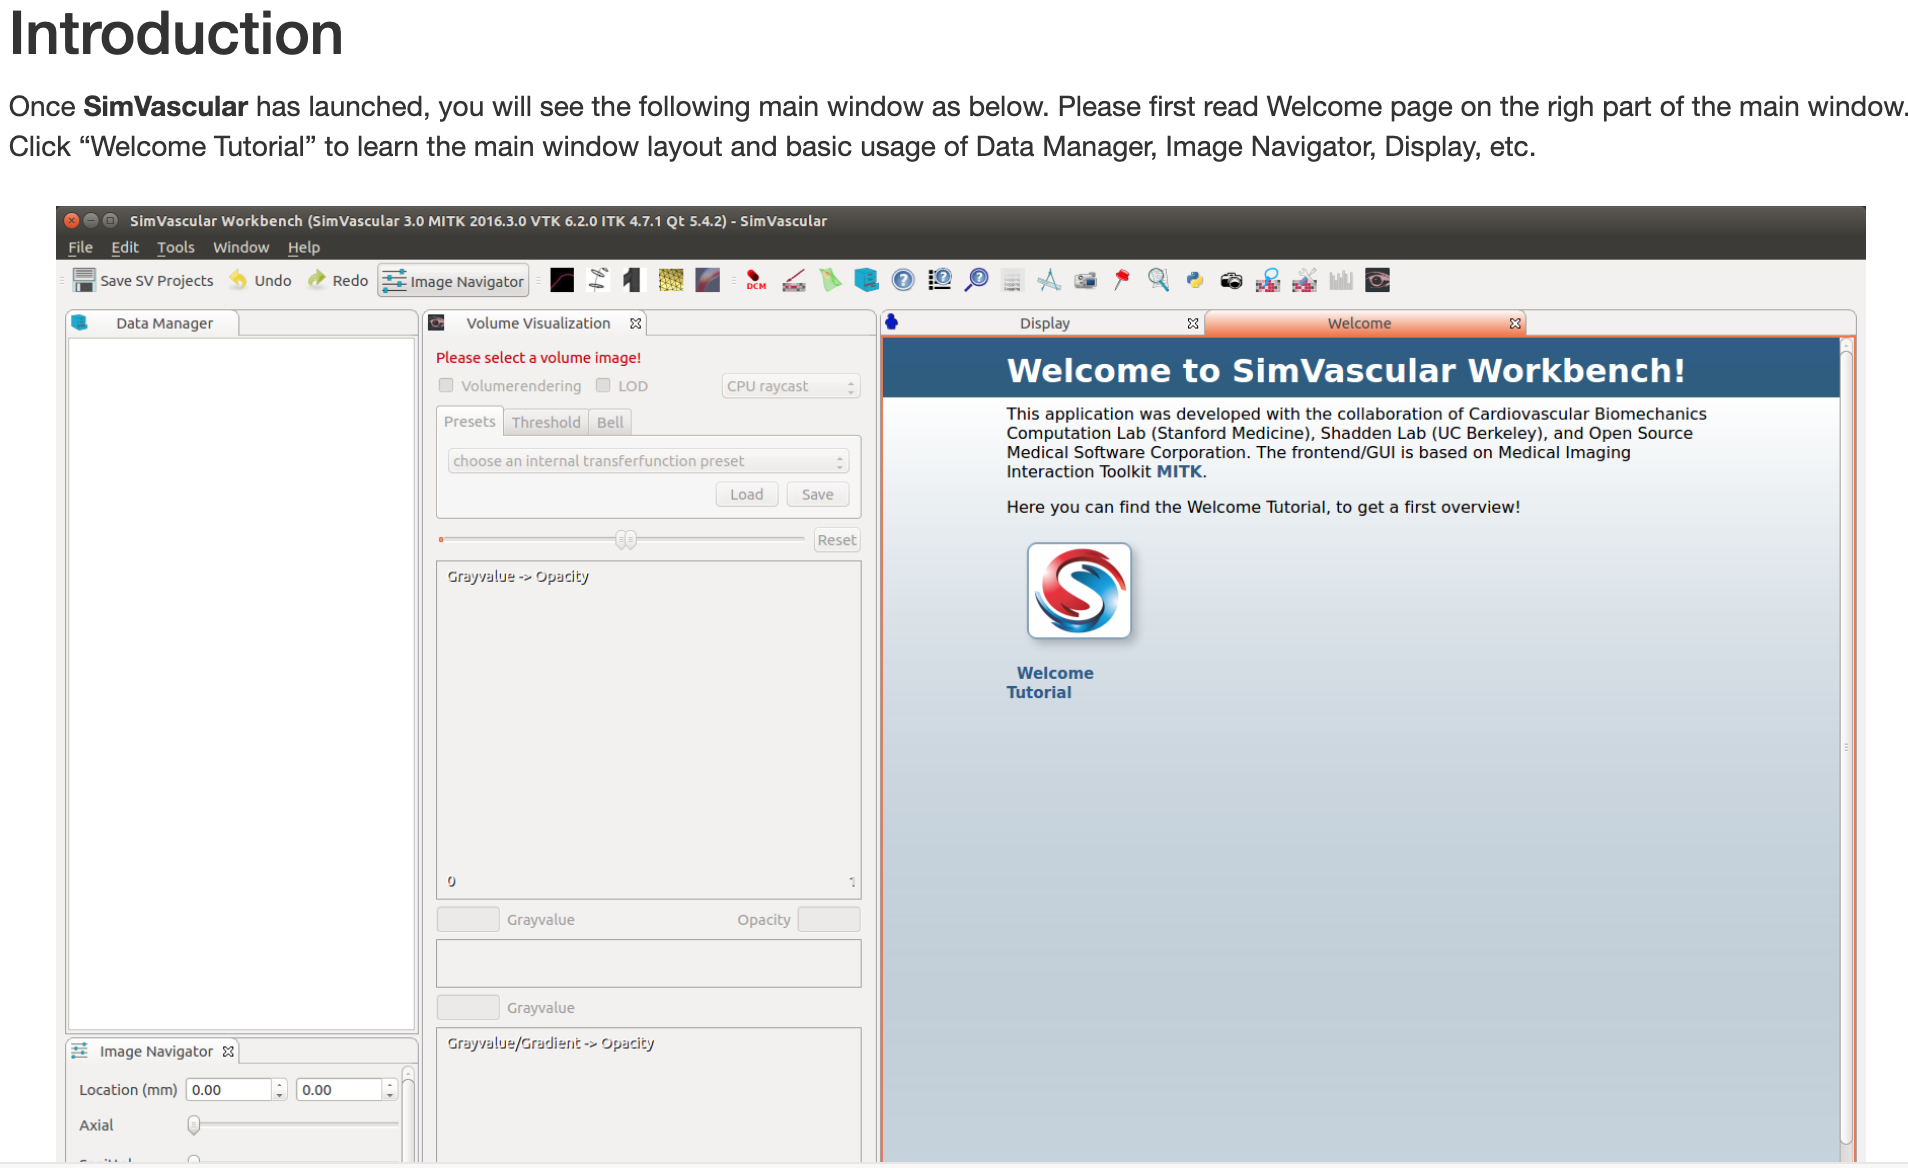Click the help contents list icon
Viewport: 1908px width, 1168px height.
[940, 280]
